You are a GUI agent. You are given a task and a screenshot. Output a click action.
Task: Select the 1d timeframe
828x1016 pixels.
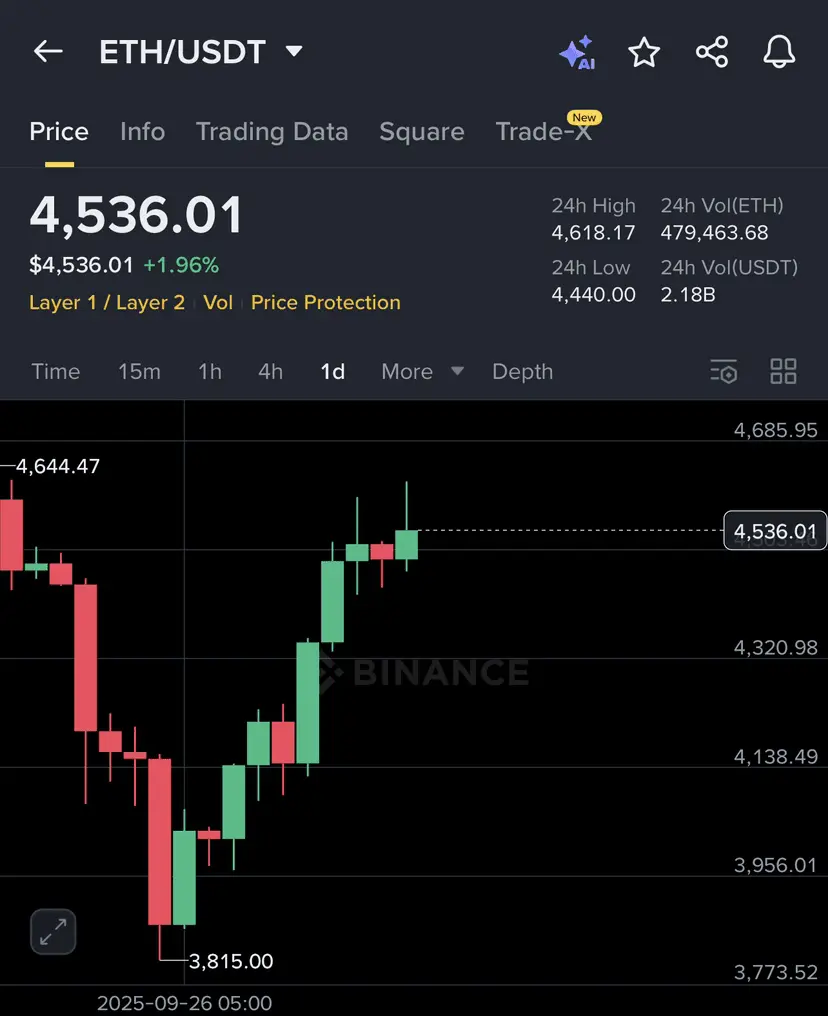point(332,371)
